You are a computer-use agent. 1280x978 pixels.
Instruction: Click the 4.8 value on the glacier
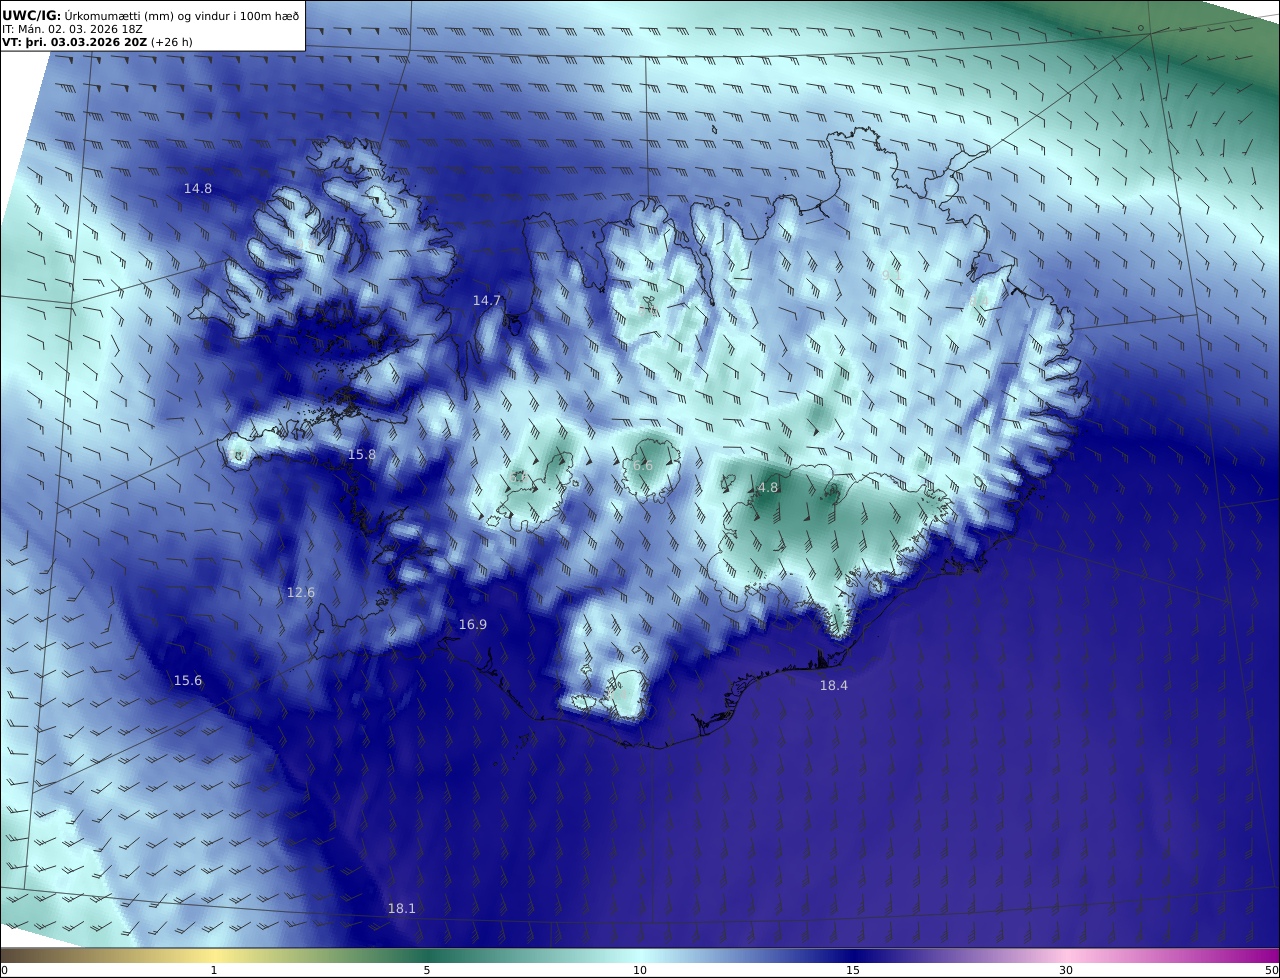point(768,488)
